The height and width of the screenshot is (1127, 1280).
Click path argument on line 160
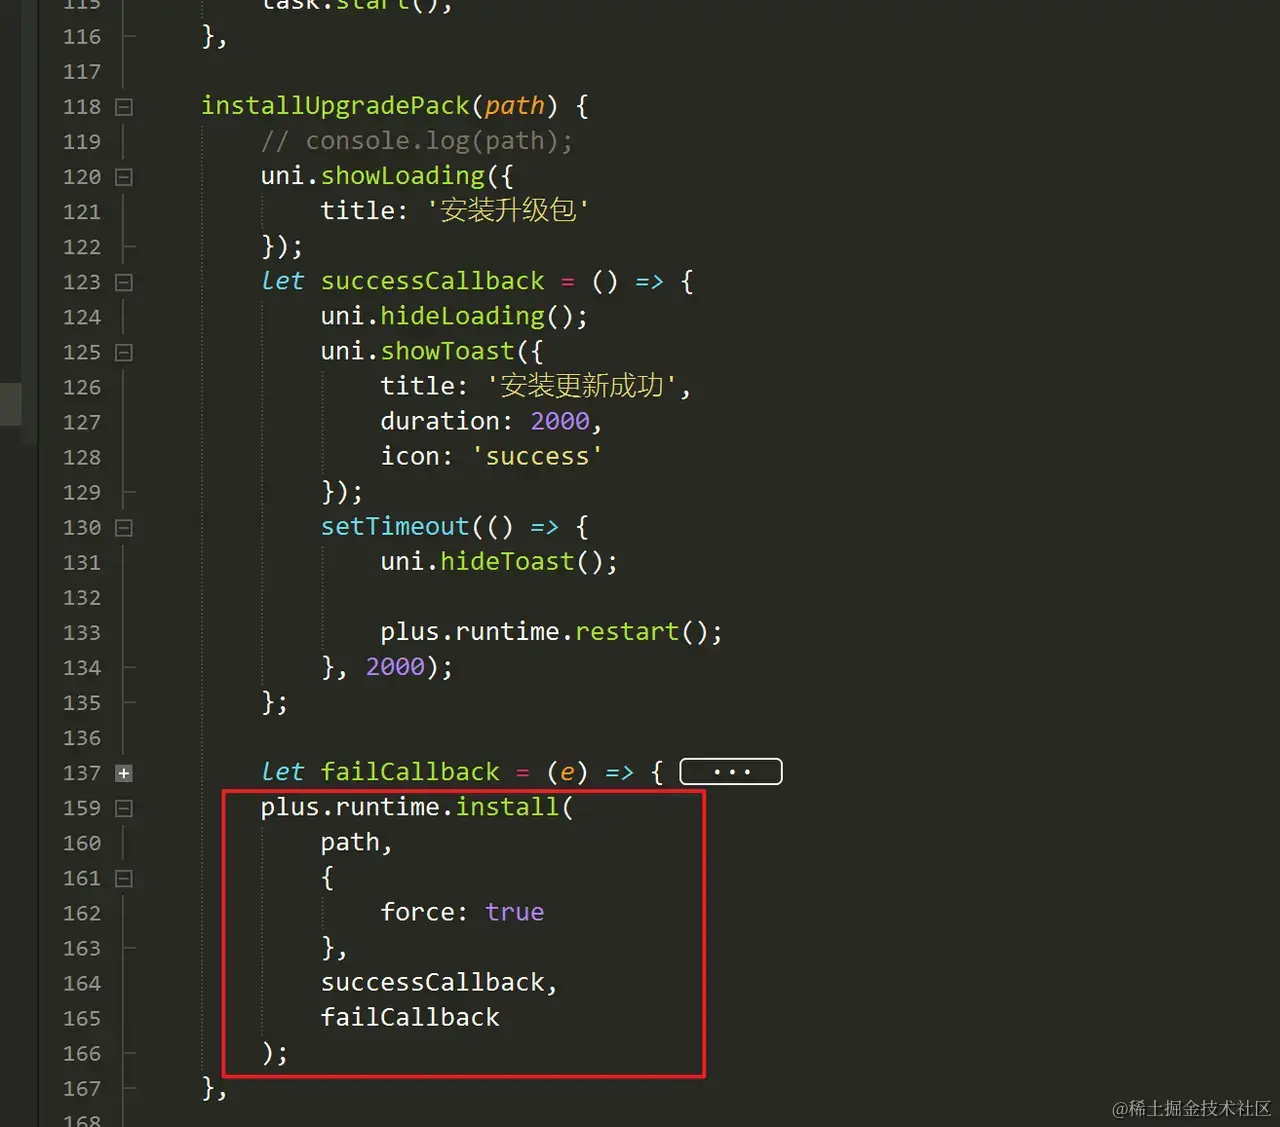[x=350, y=843]
